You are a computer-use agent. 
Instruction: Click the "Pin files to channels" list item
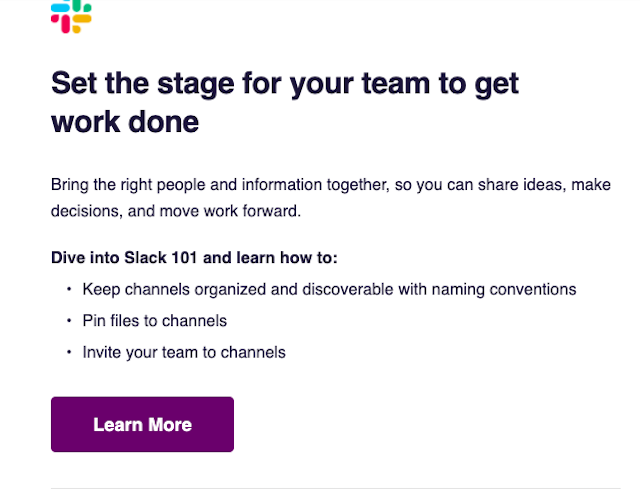point(154,321)
